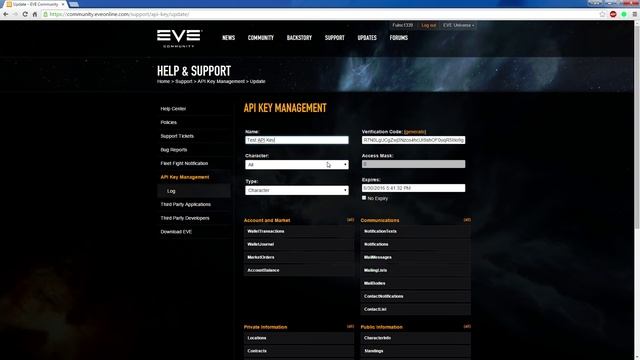This screenshot has width=640, height=360.
Task: Click the EVE Community logo
Action: coord(179,38)
